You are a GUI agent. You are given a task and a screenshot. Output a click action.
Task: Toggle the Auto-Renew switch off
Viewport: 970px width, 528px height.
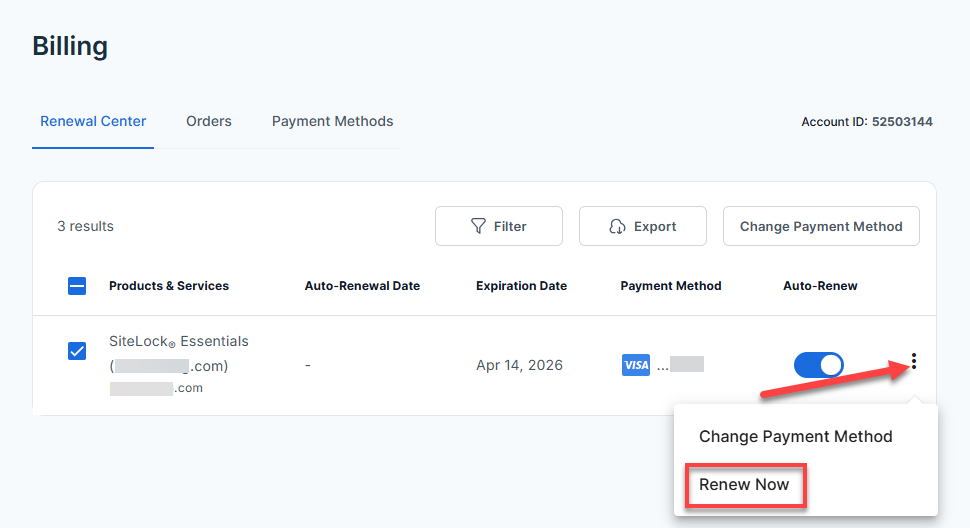[x=818, y=365]
